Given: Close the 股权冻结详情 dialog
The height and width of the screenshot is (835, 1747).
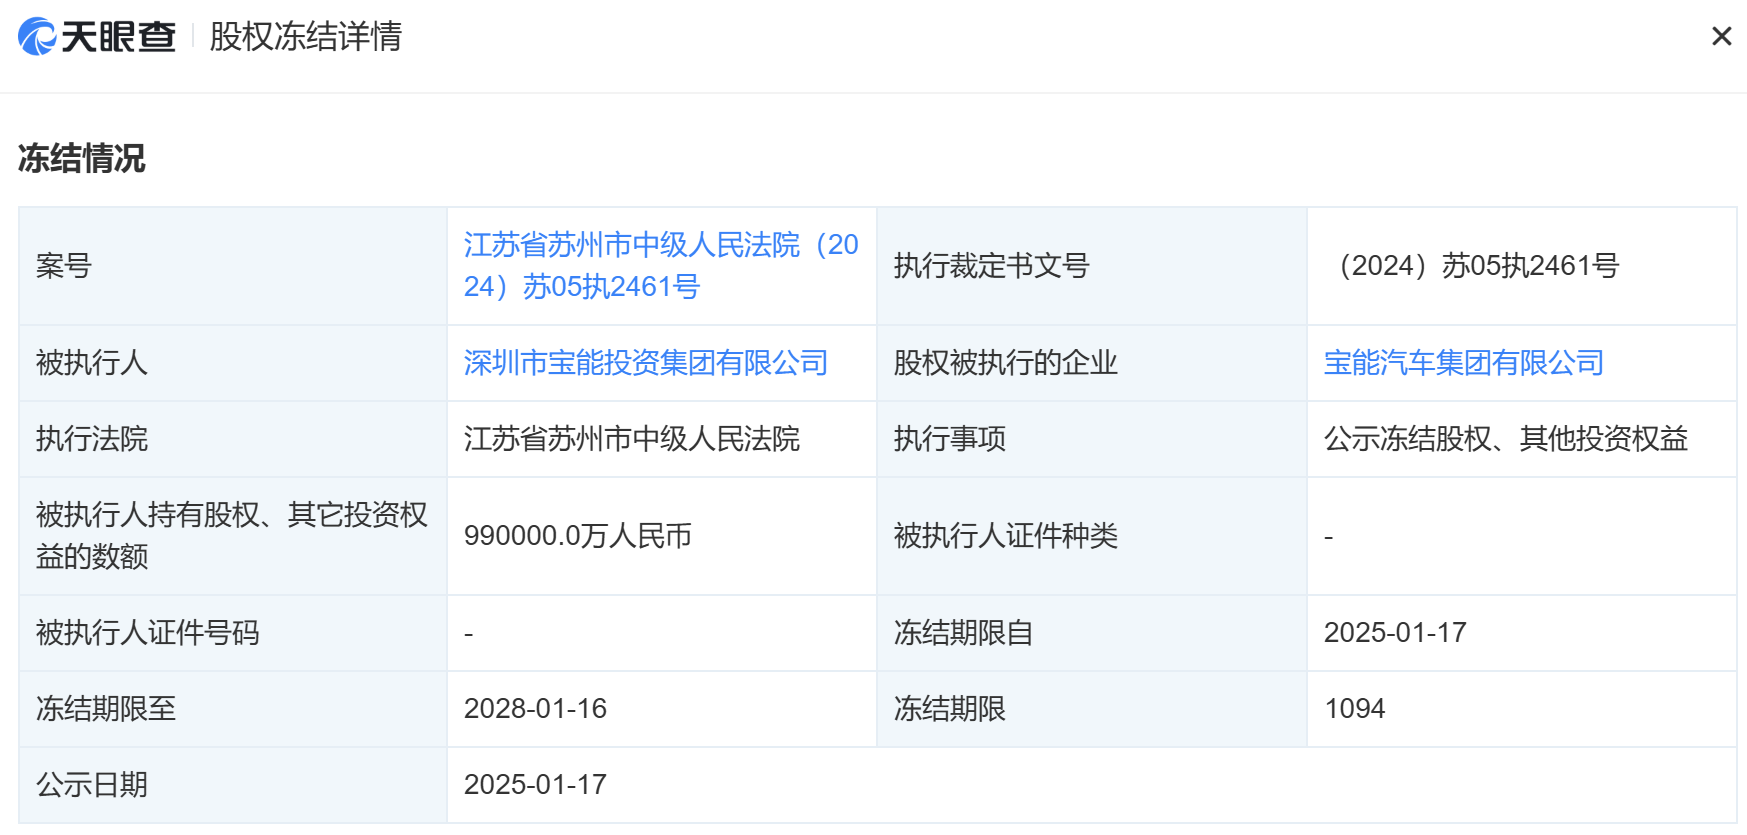Looking at the screenshot, I should click(1721, 37).
